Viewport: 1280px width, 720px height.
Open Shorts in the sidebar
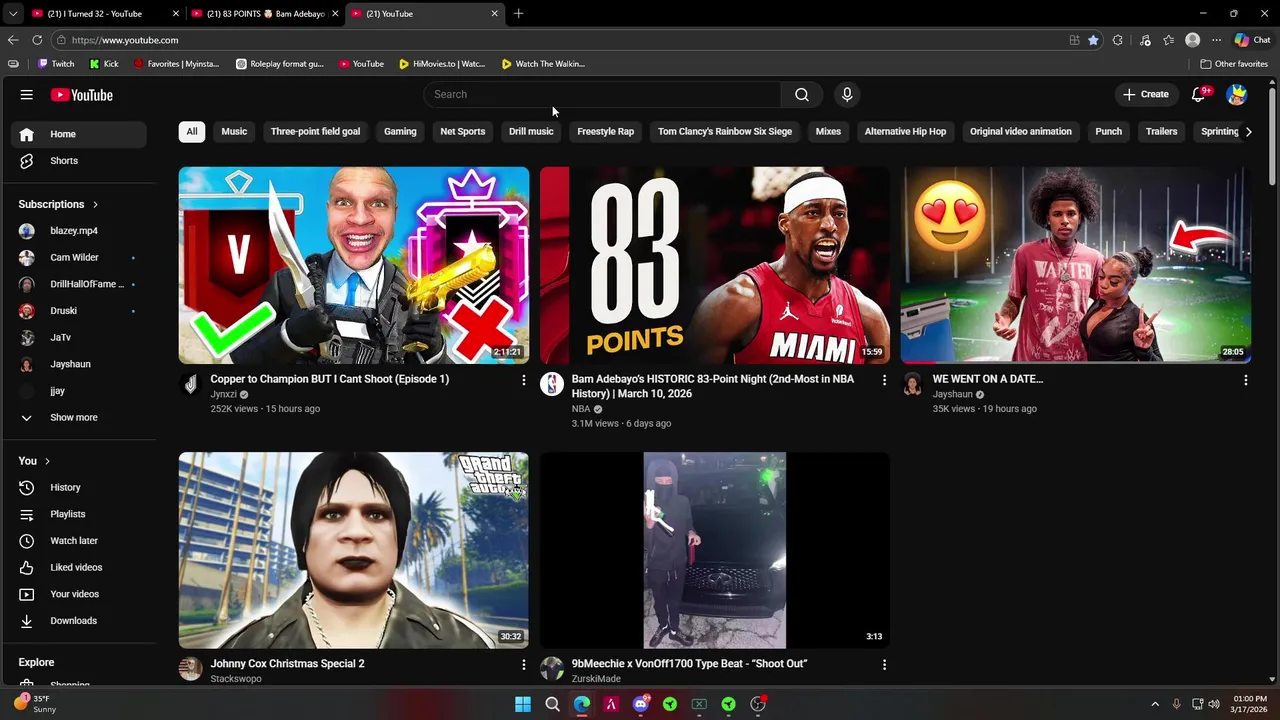(x=80, y=161)
